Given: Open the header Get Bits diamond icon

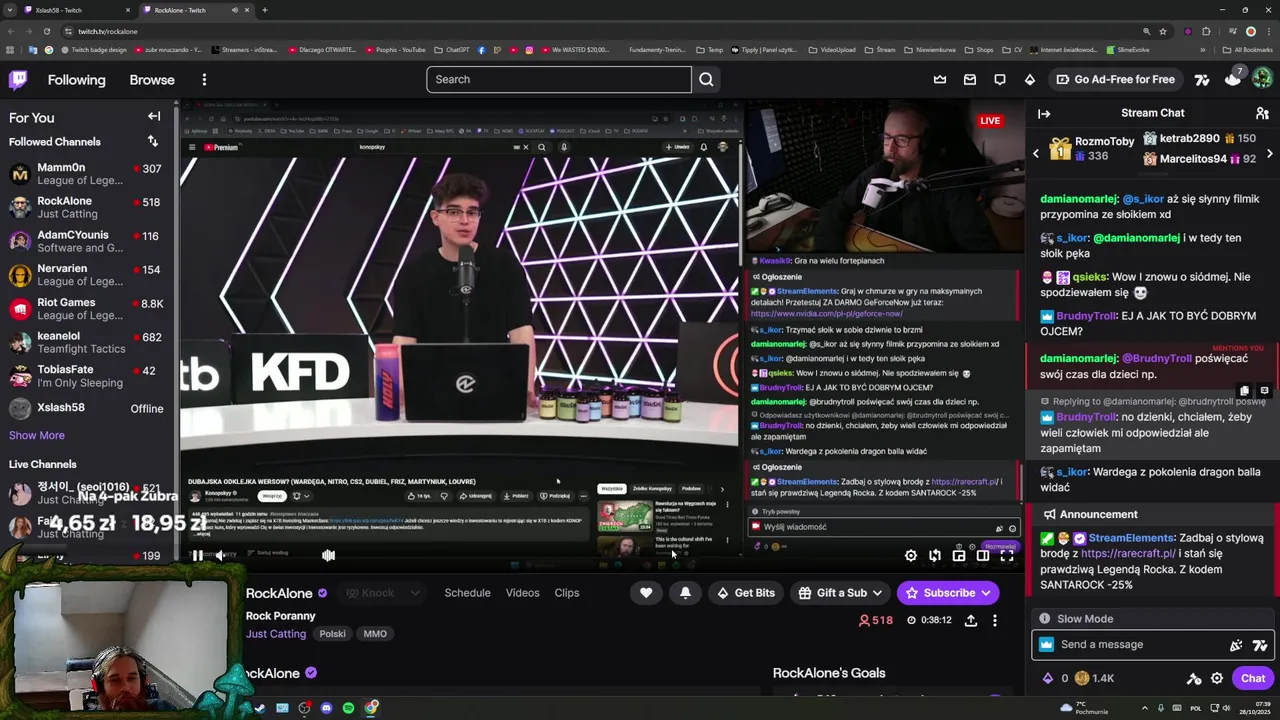Looking at the screenshot, I should [1030, 80].
